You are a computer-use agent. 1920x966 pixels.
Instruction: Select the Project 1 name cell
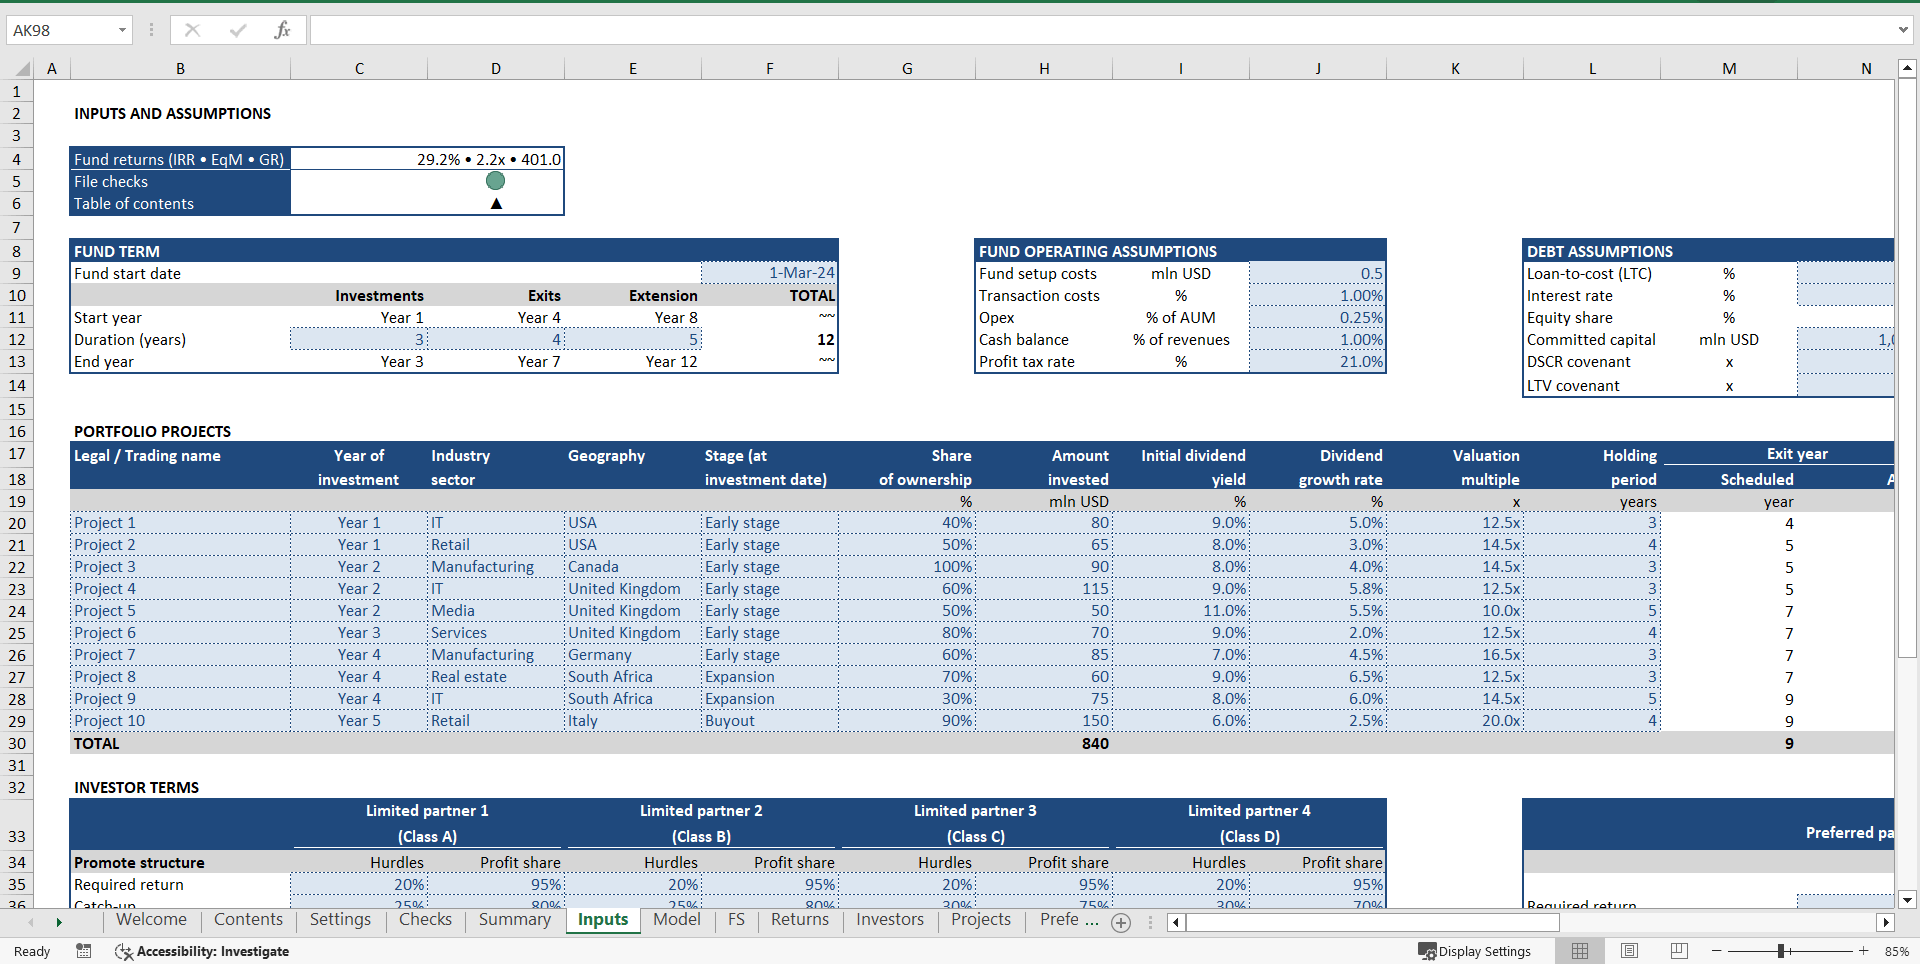coord(180,523)
